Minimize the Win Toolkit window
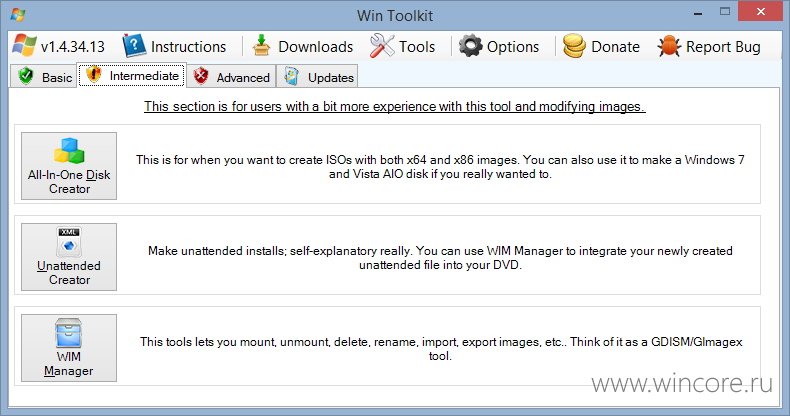This screenshot has width=790, height=416. point(698,14)
